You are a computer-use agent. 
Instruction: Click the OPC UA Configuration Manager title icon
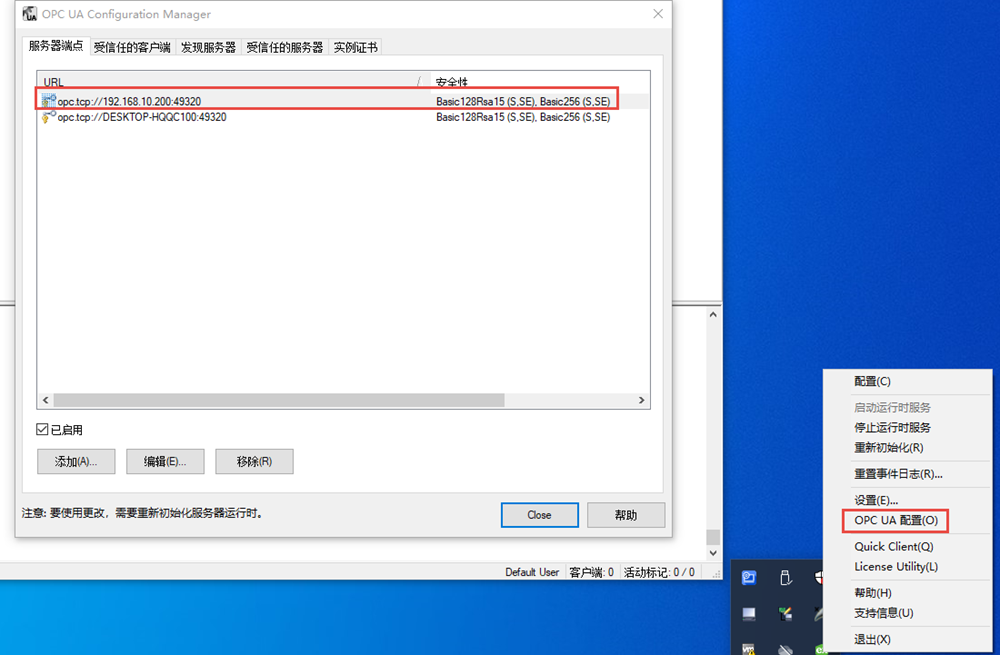(29, 13)
